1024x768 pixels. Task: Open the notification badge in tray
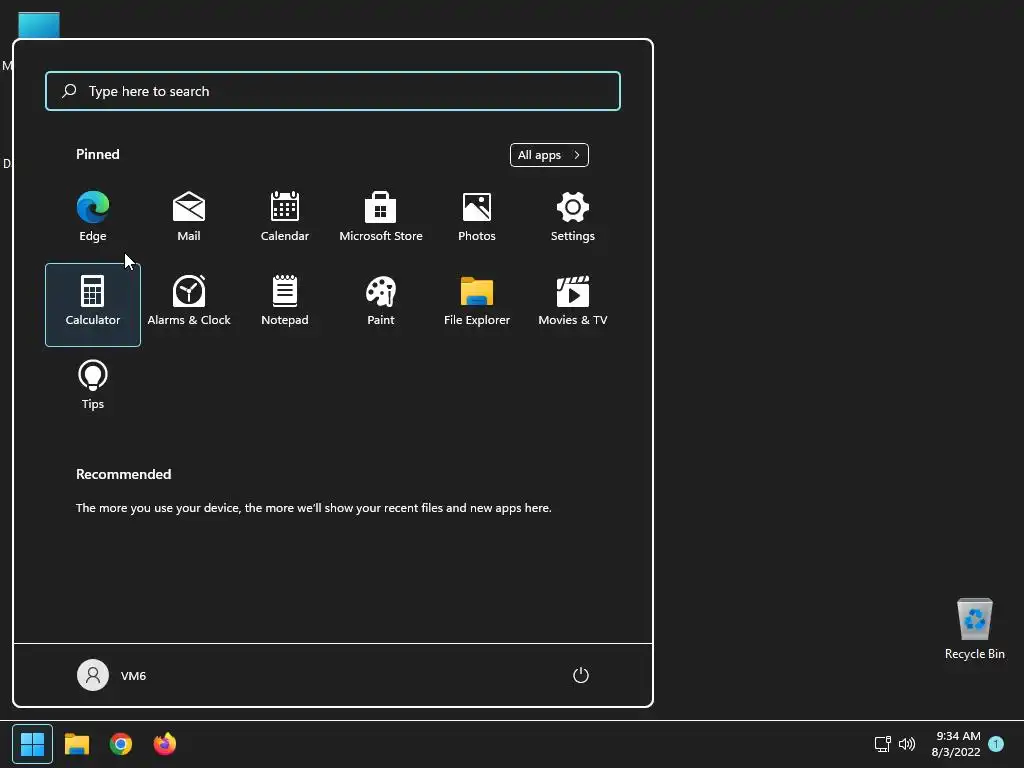click(x=996, y=743)
